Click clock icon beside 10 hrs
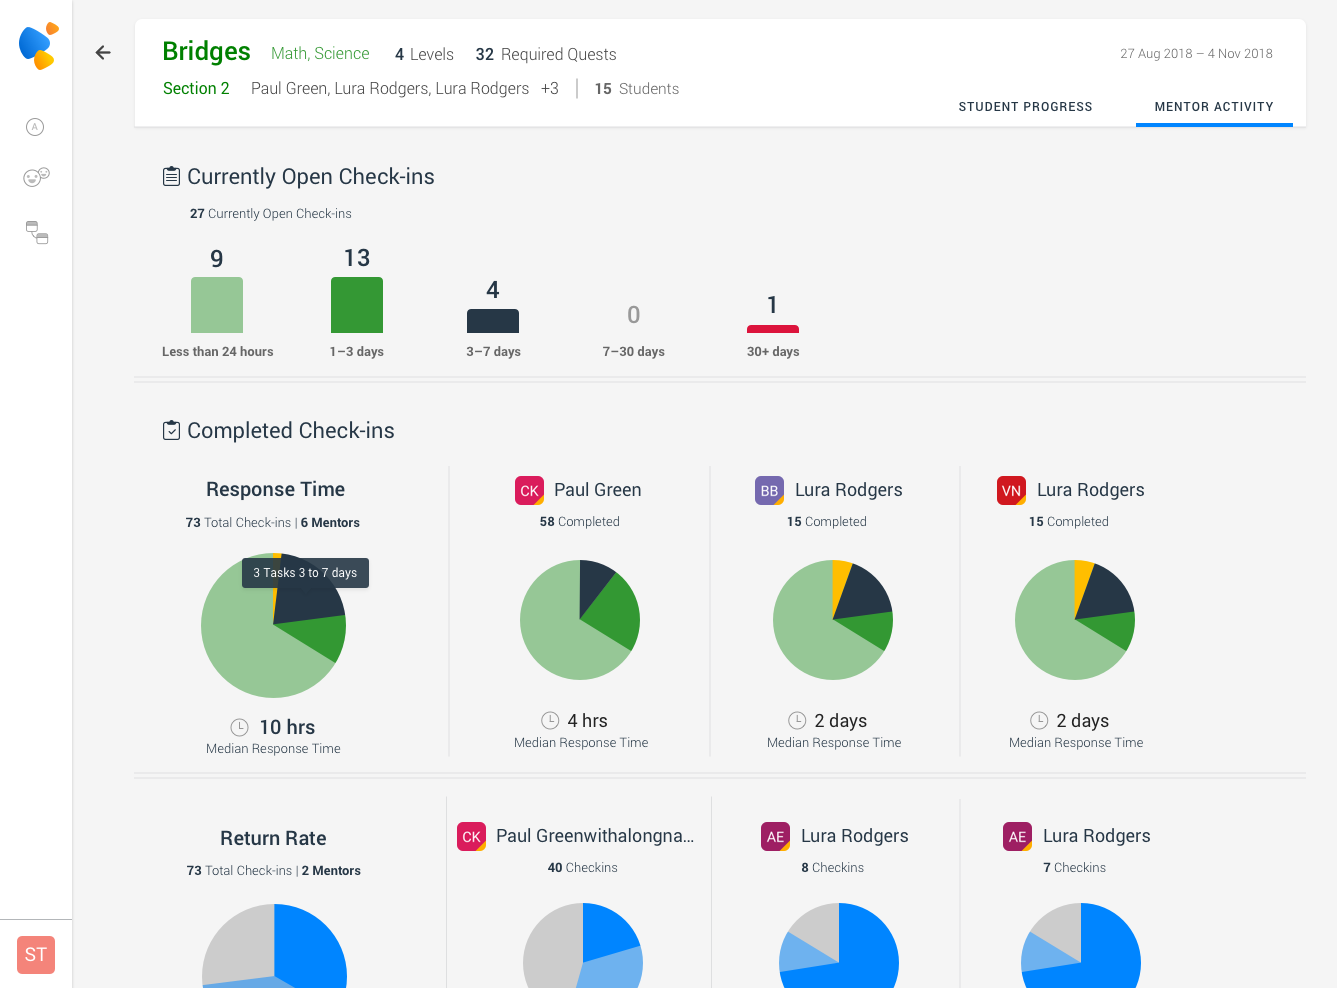This screenshot has height=988, width=1337. coord(239,727)
